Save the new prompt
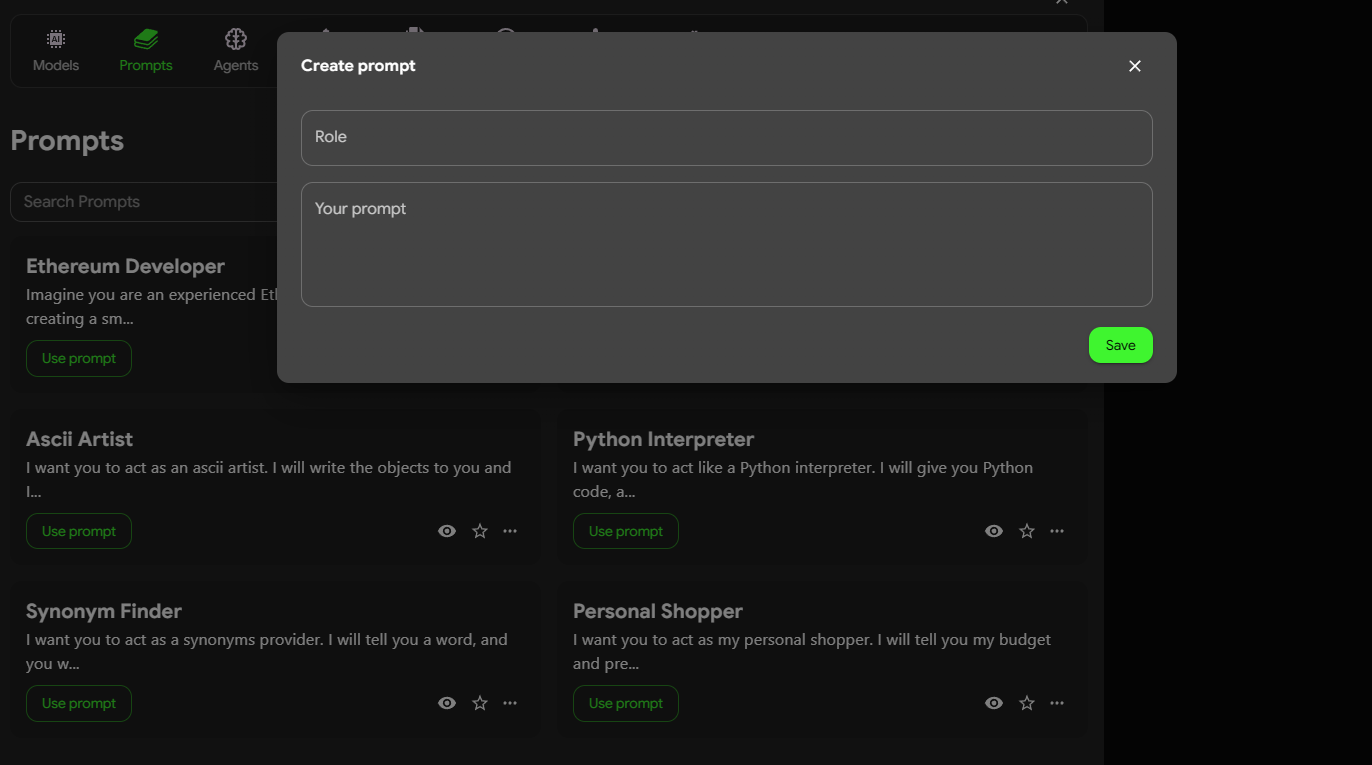The width and height of the screenshot is (1372, 765). click(x=1120, y=344)
